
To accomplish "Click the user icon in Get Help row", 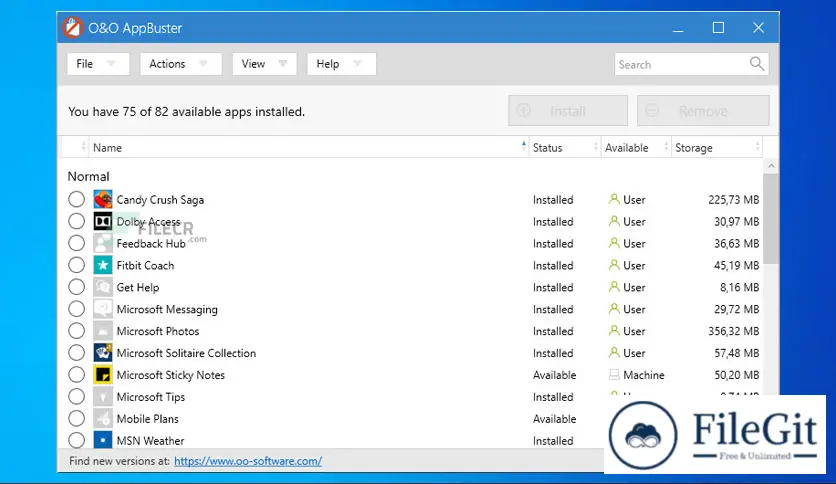I will pyautogui.click(x=614, y=286).
